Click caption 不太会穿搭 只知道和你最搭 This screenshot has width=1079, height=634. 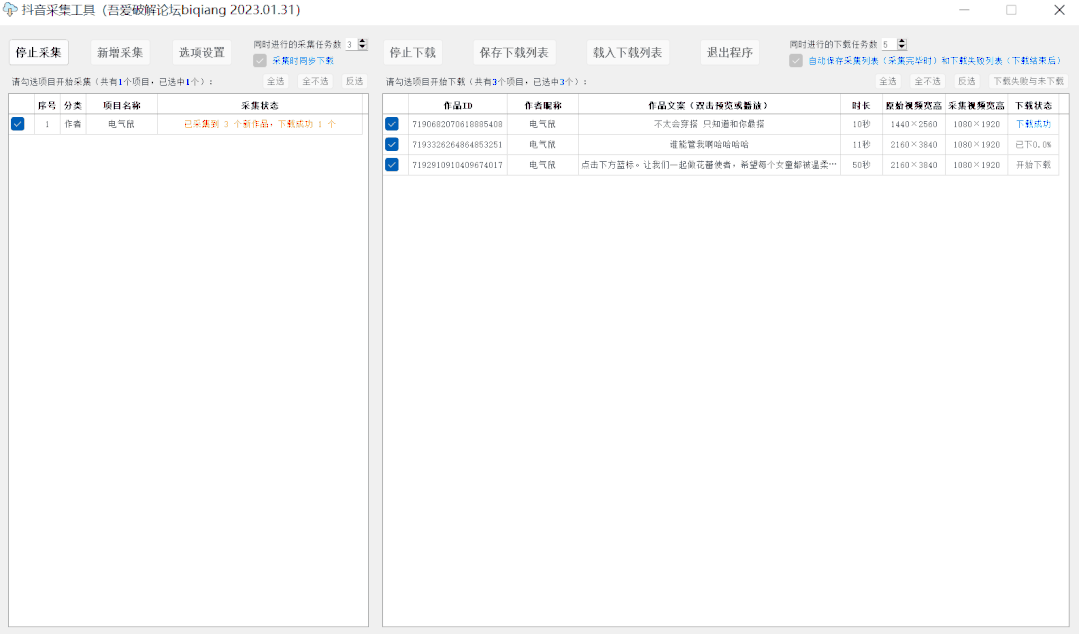(709, 124)
